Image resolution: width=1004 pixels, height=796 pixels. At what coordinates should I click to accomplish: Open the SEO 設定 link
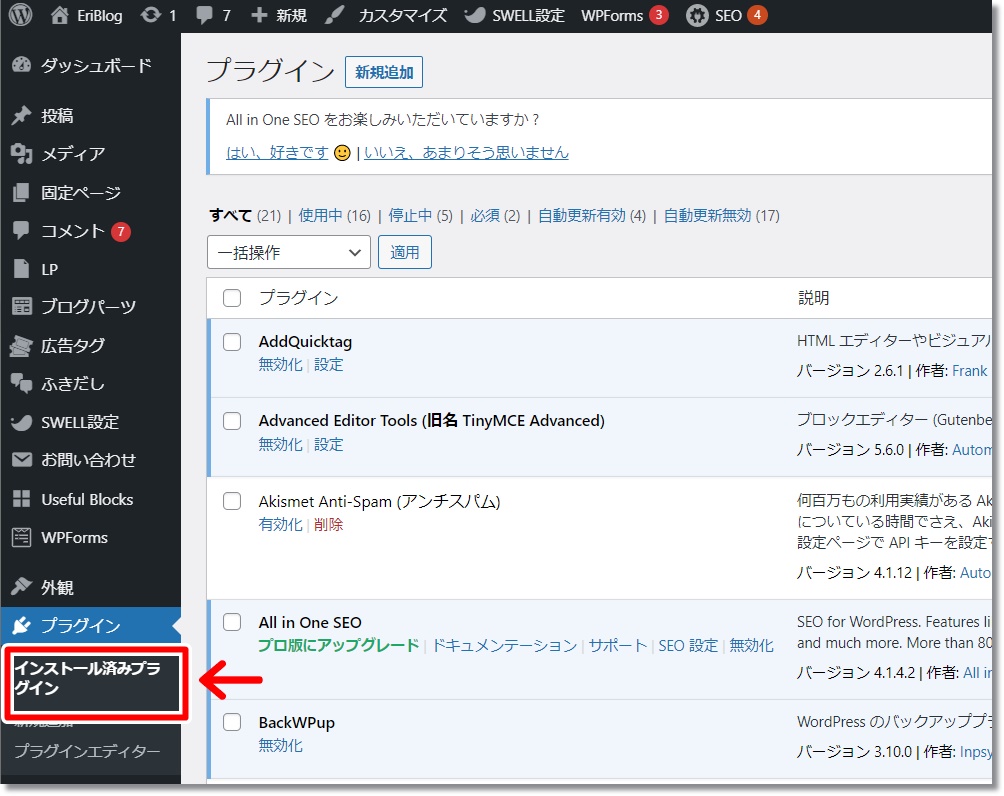click(x=688, y=646)
